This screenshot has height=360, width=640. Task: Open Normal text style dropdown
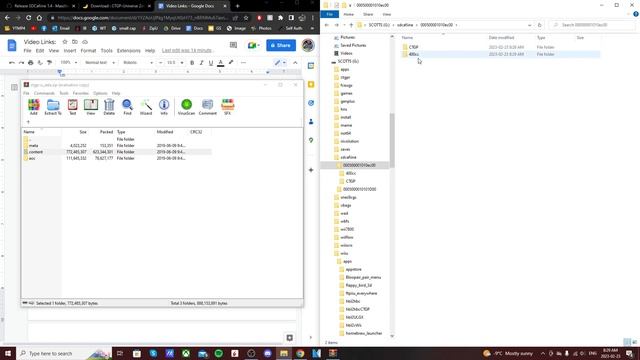(x=100, y=63)
